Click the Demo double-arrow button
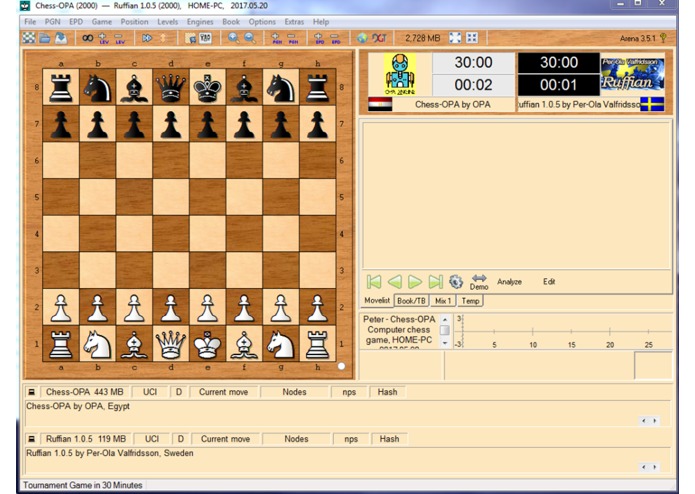Screen dimensions: 695x494 coord(479,282)
